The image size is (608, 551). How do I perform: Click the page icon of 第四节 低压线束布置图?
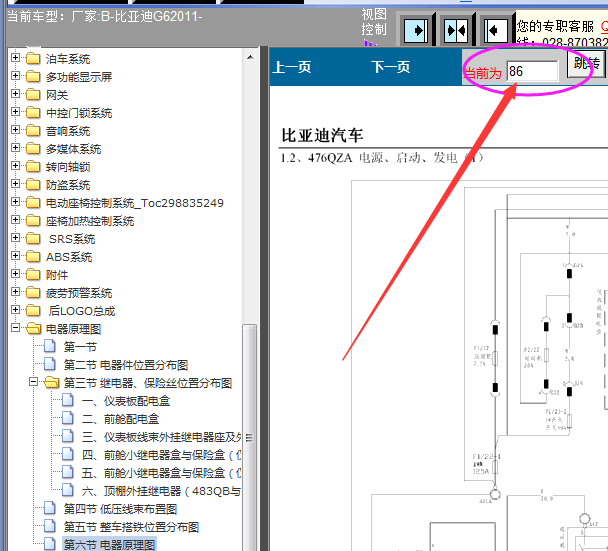pos(50,508)
